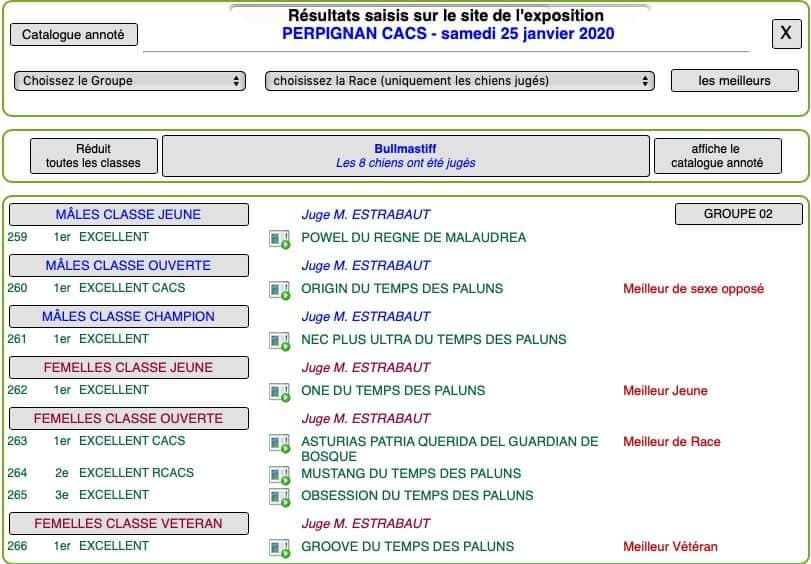The height and width of the screenshot is (564, 811).
Task: Select ASTURIAS PATRIA QUERIDA DEL GUARDIAN DE BOSQUE
Action: pos(449,449)
